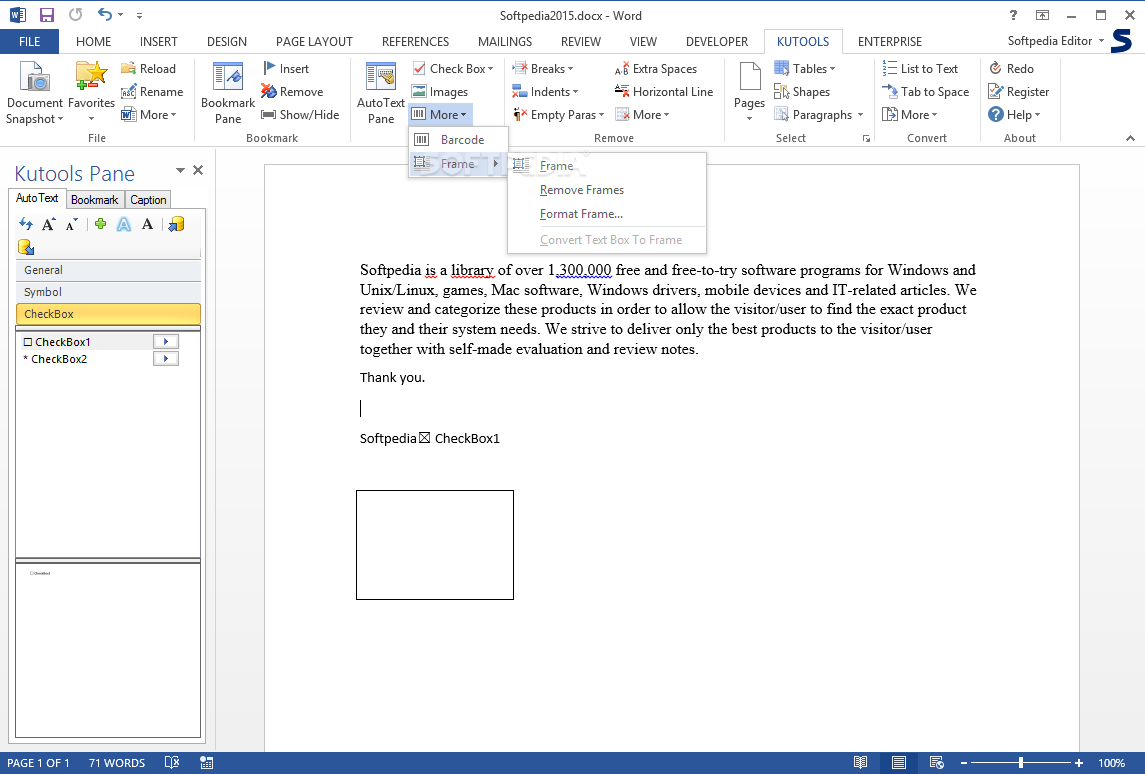Screen dimensions: 1145x774
Task: Expand the Check Box dropdown
Action: tap(453, 69)
